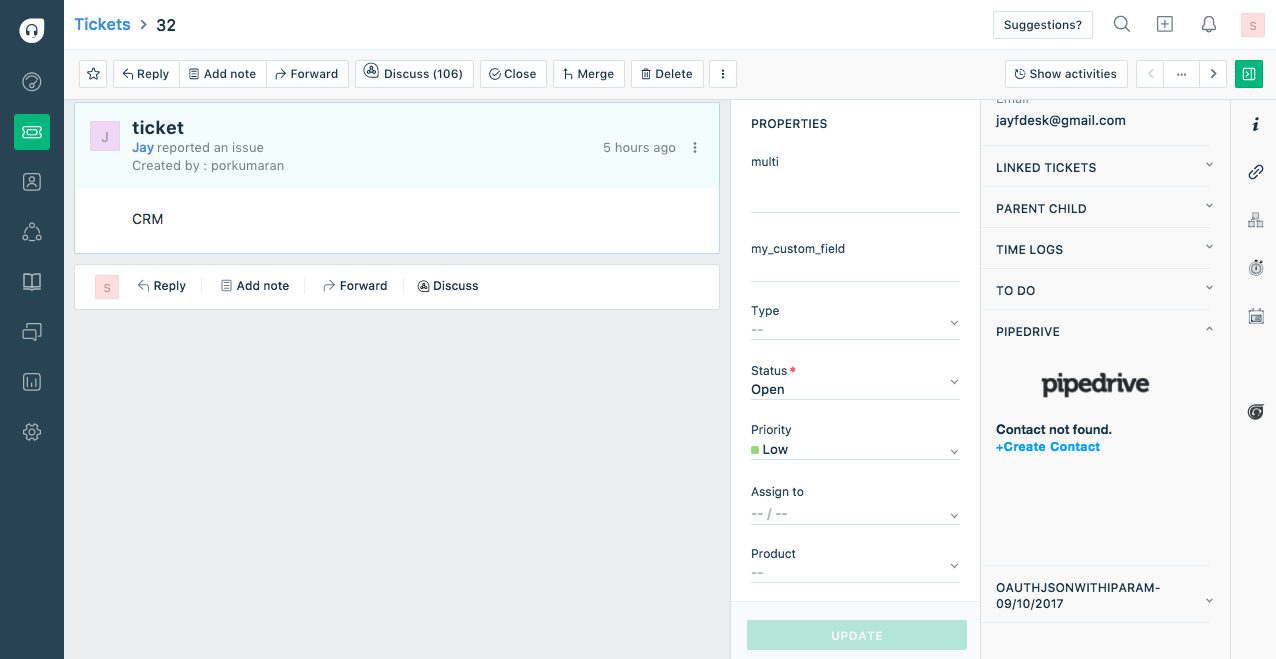Viewport: 1276px width, 659px height.
Task: Open time logs stopwatch icon on right rail
Action: [1256, 268]
